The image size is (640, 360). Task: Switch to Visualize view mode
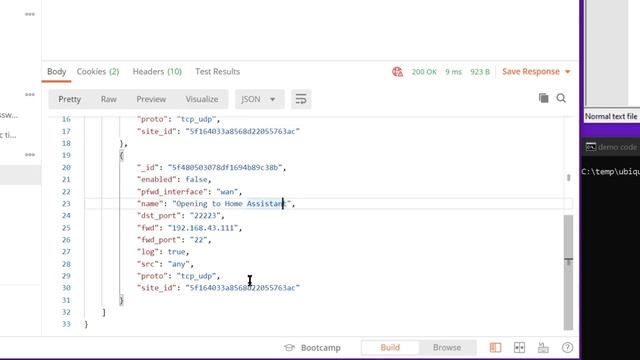(x=202, y=99)
